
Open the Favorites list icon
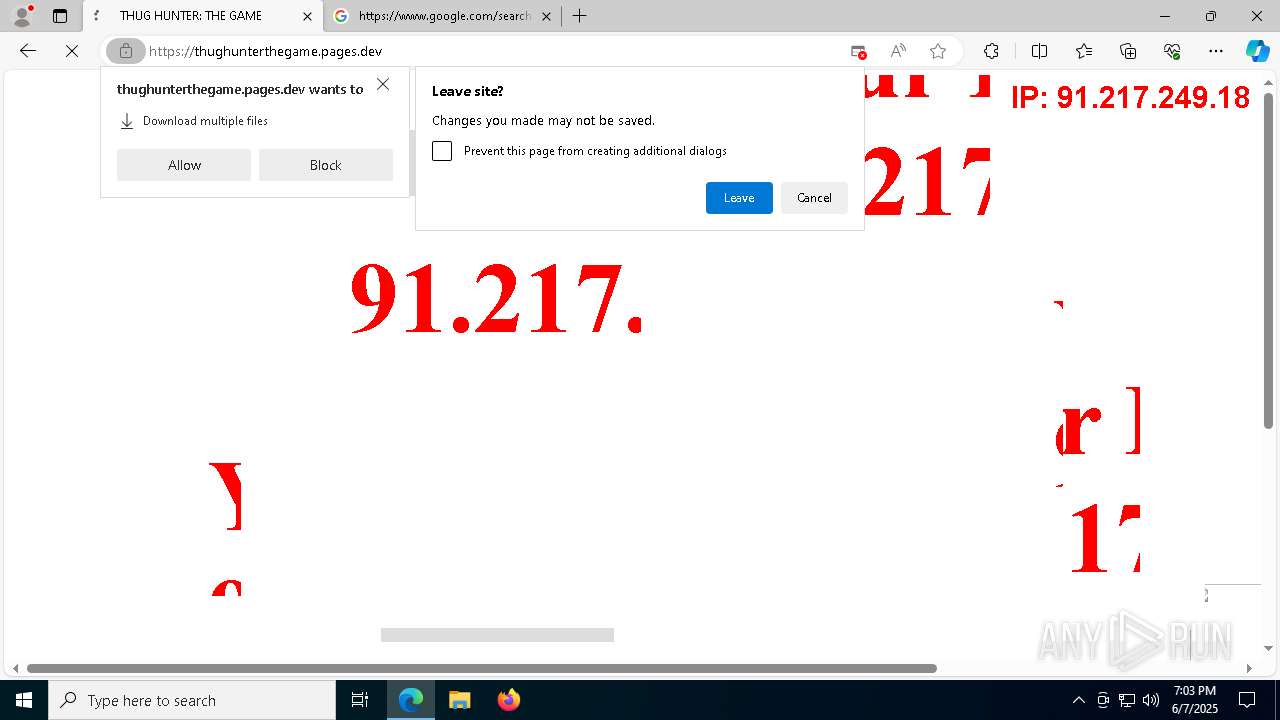1084,51
